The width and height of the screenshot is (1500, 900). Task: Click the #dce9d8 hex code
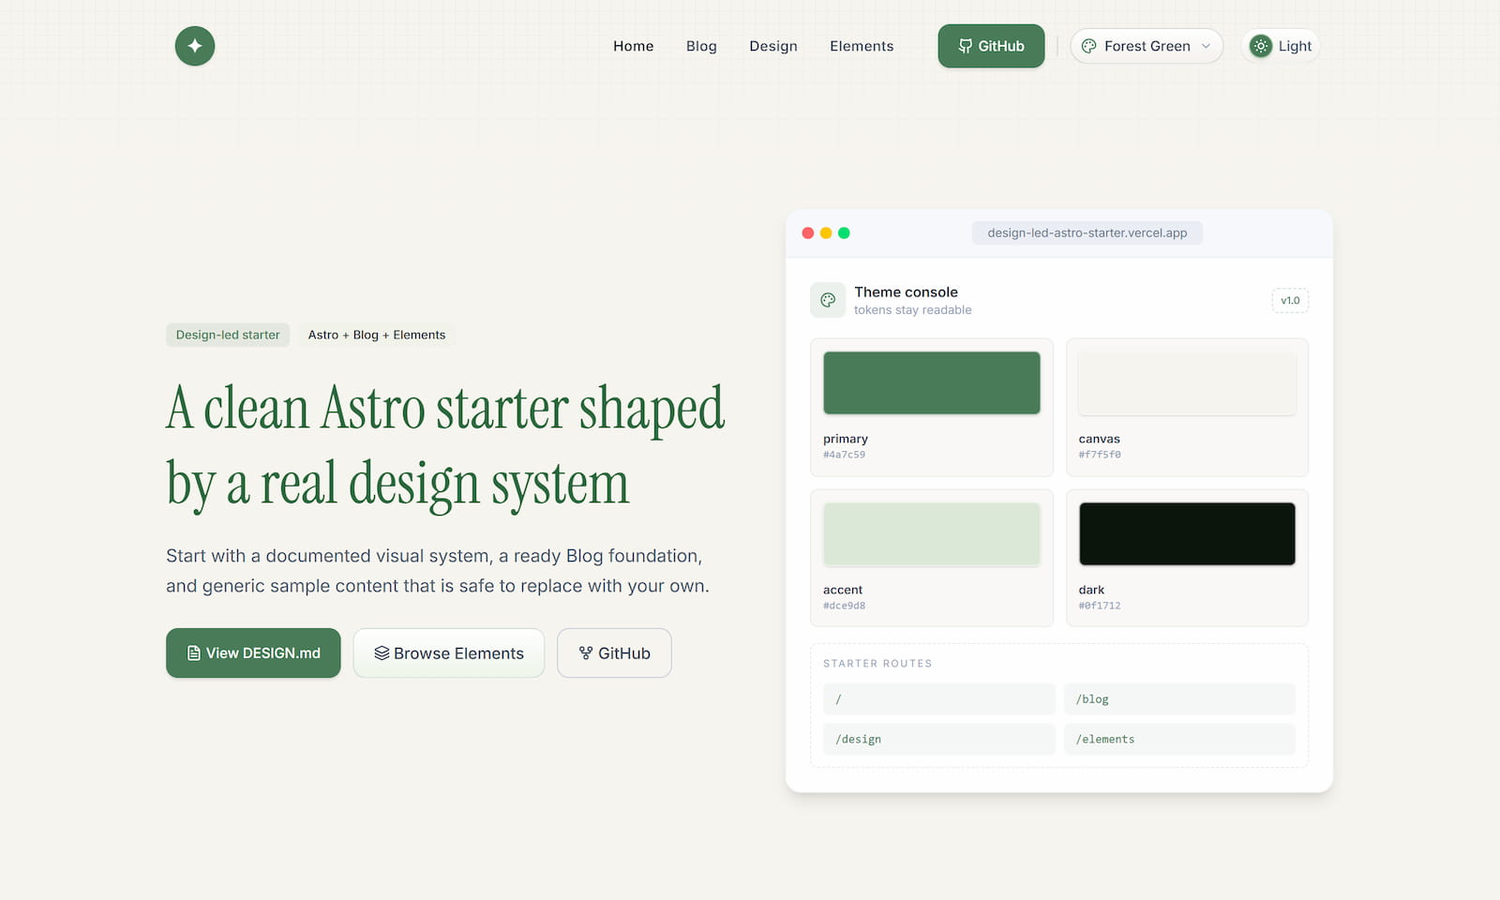point(844,606)
